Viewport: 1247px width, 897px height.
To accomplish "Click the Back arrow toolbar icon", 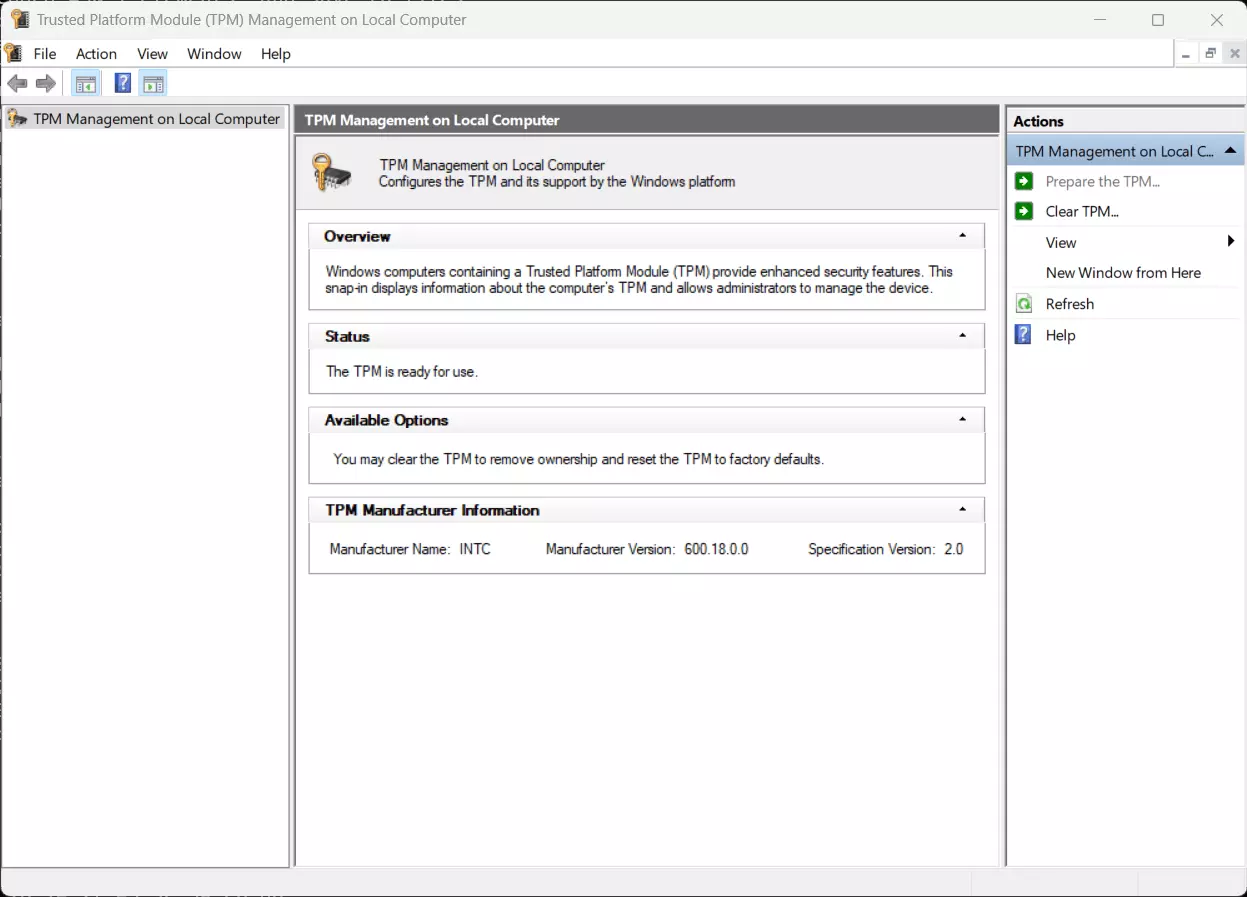I will coord(17,84).
